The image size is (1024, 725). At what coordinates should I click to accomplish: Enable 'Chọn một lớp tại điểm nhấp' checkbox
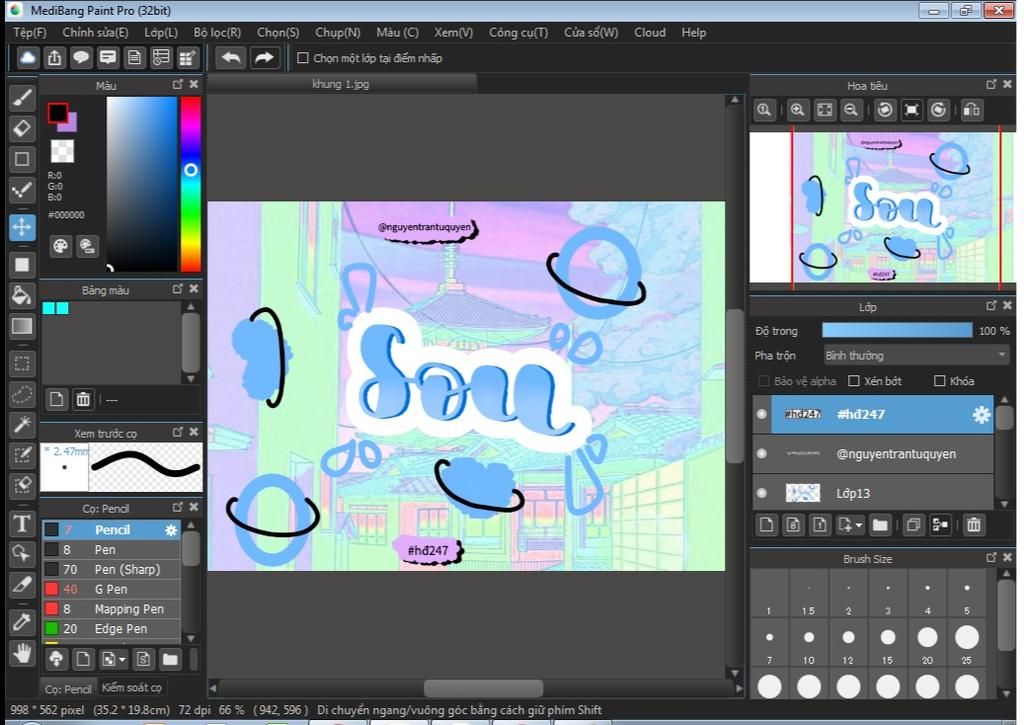303,58
